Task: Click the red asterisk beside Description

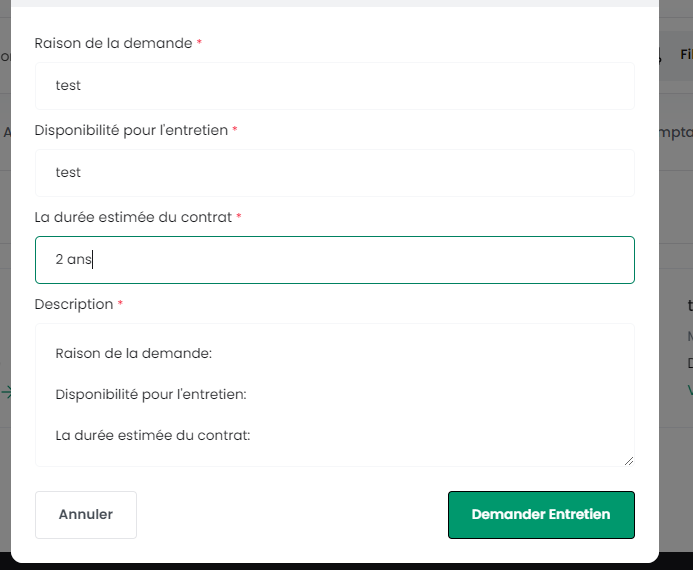Action: (120, 303)
